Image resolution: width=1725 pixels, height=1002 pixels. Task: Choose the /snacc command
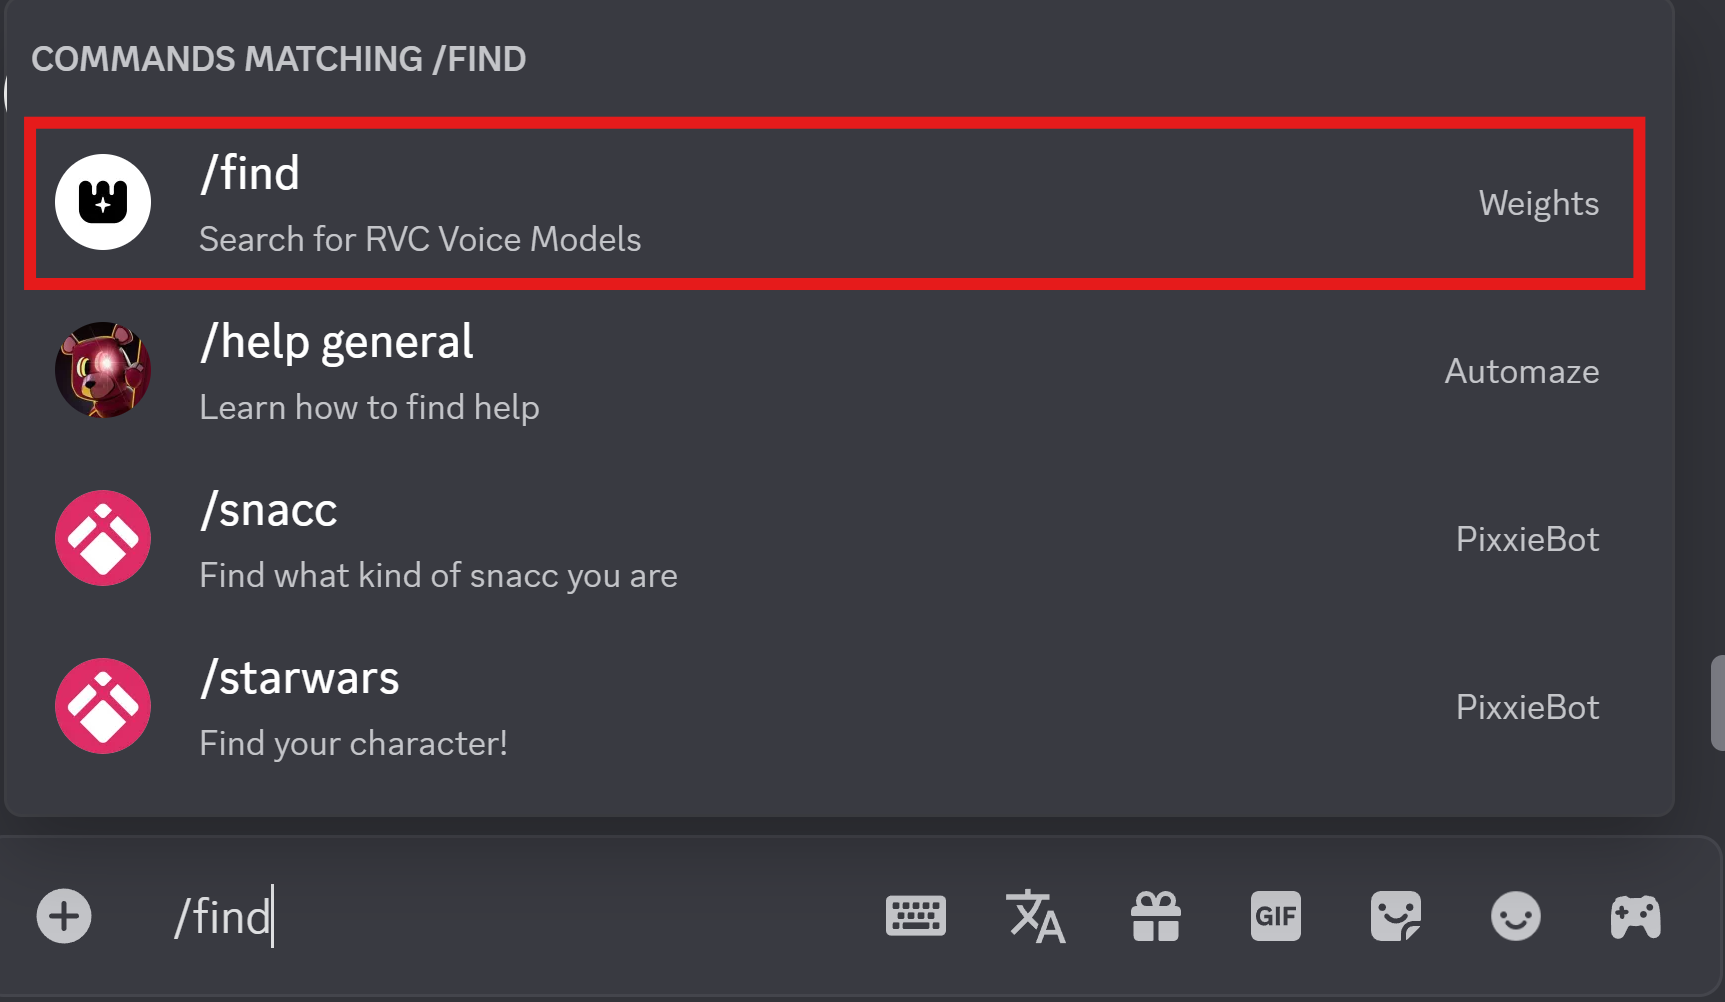pos(835,539)
